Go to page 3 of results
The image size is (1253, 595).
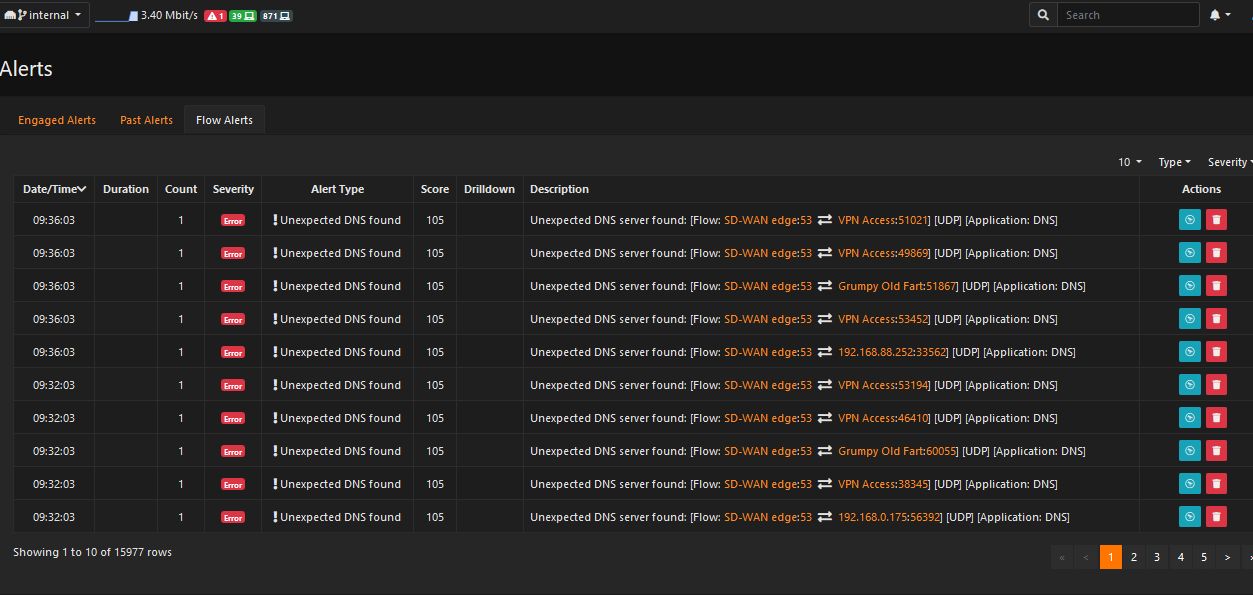coord(1157,557)
